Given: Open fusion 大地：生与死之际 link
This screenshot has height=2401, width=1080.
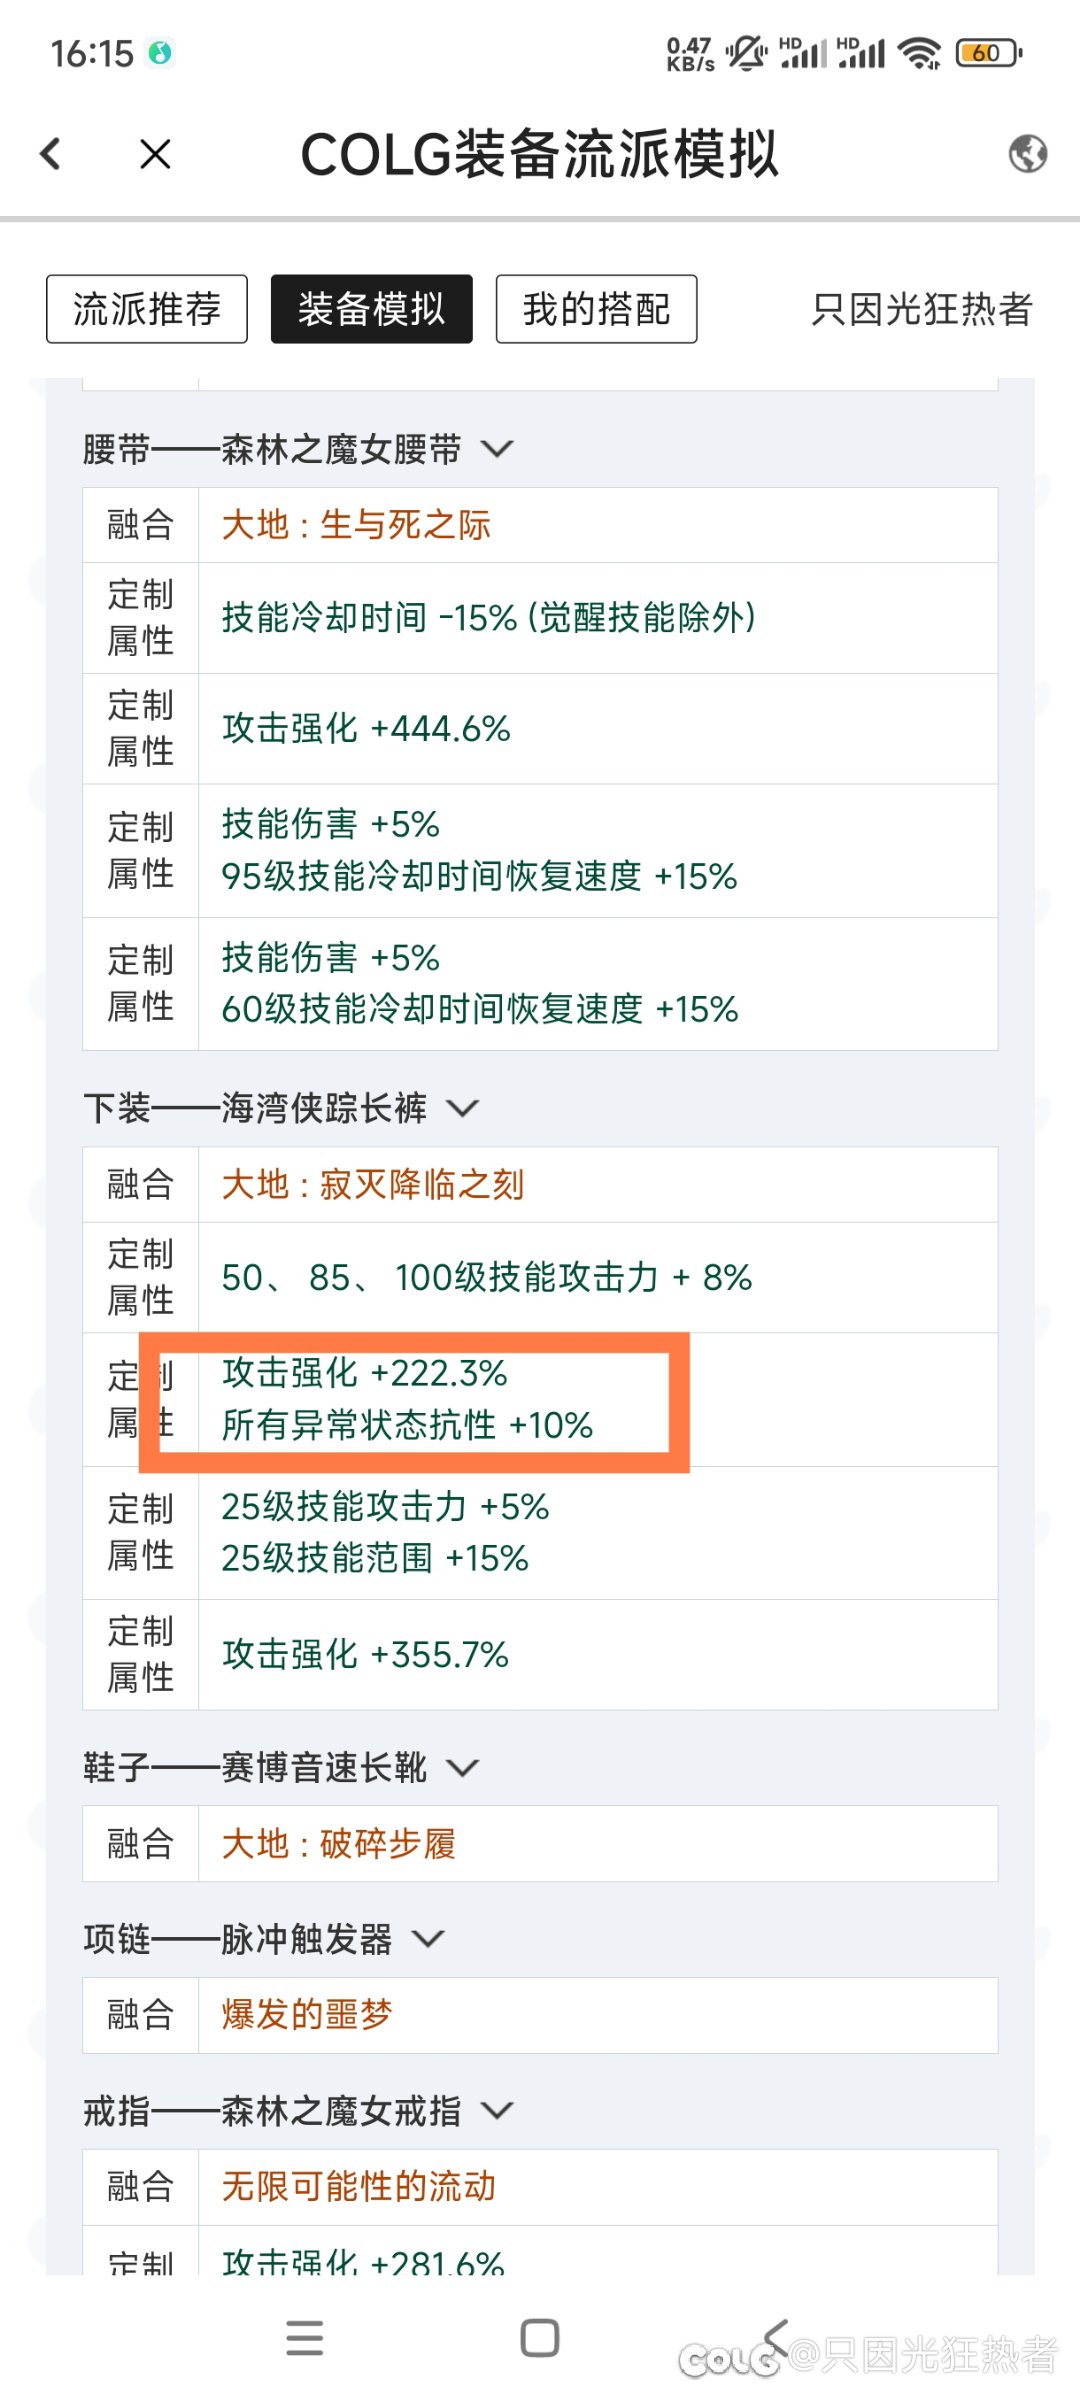Looking at the screenshot, I should tap(356, 525).
